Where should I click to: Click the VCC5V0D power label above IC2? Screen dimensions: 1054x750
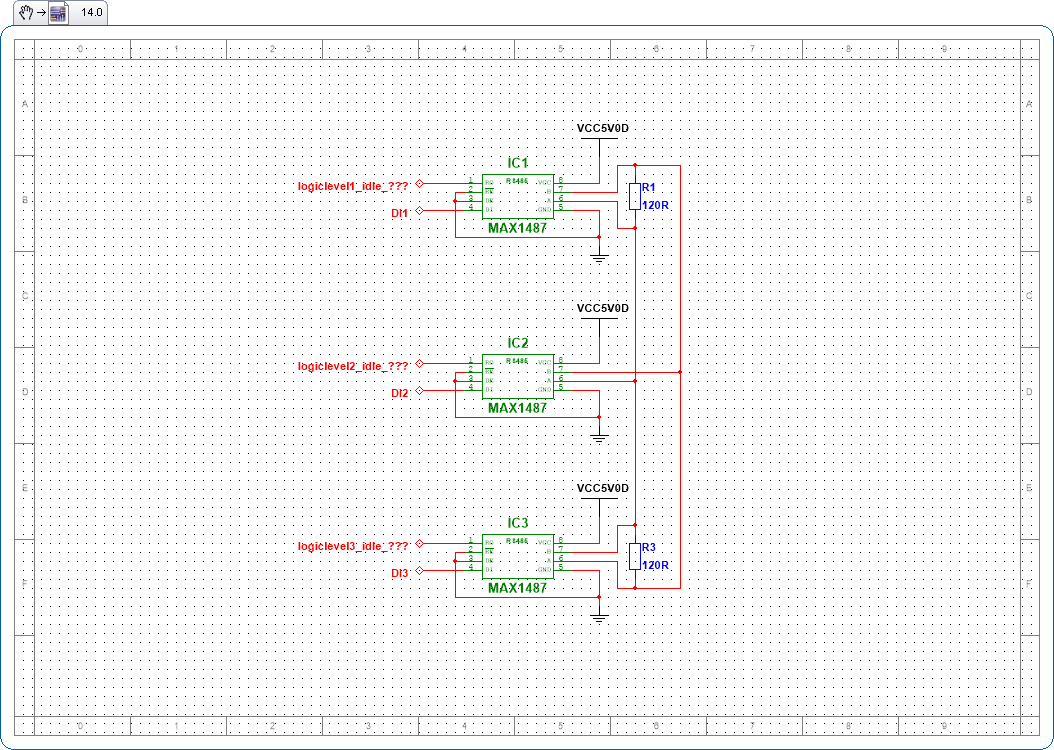tap(602, 308)
